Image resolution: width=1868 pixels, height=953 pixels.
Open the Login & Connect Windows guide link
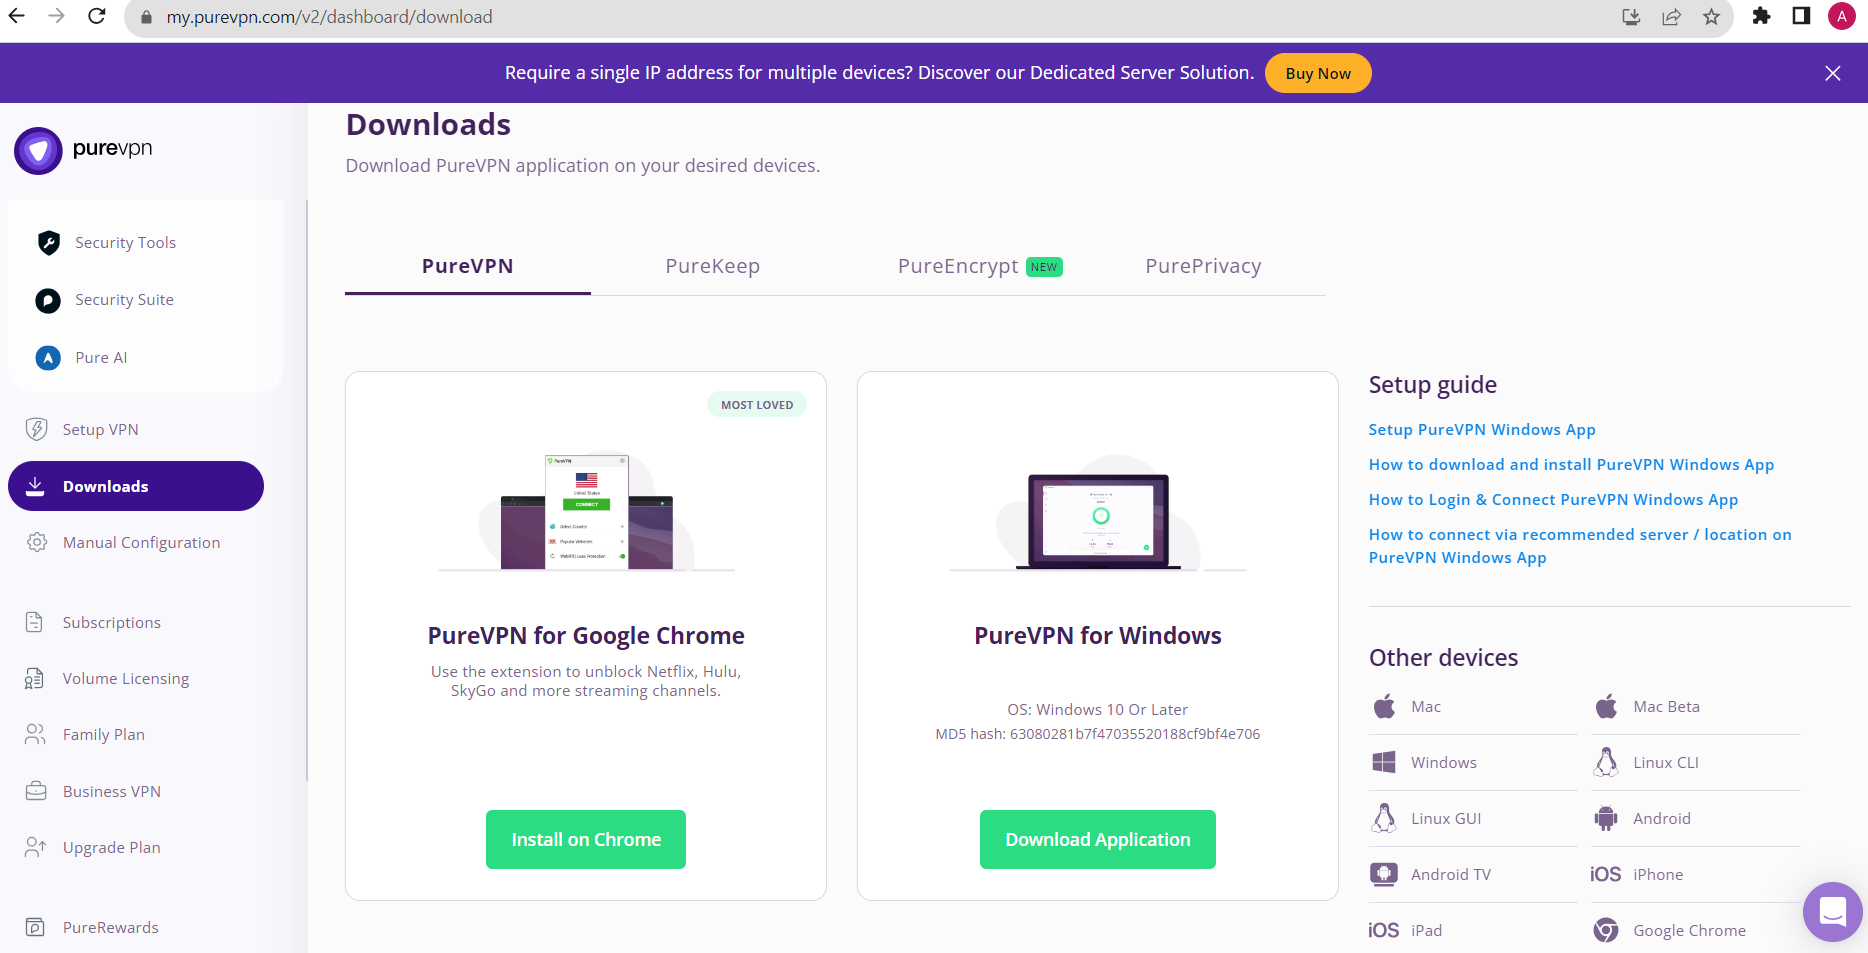(x=1552, y=500)
